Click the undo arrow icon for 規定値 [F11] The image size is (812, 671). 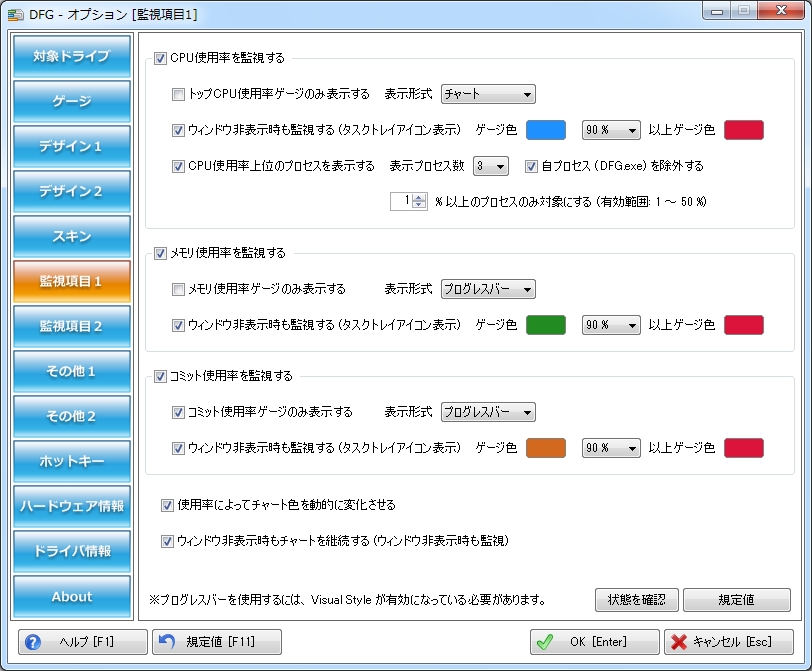click(x=167, y=642)
